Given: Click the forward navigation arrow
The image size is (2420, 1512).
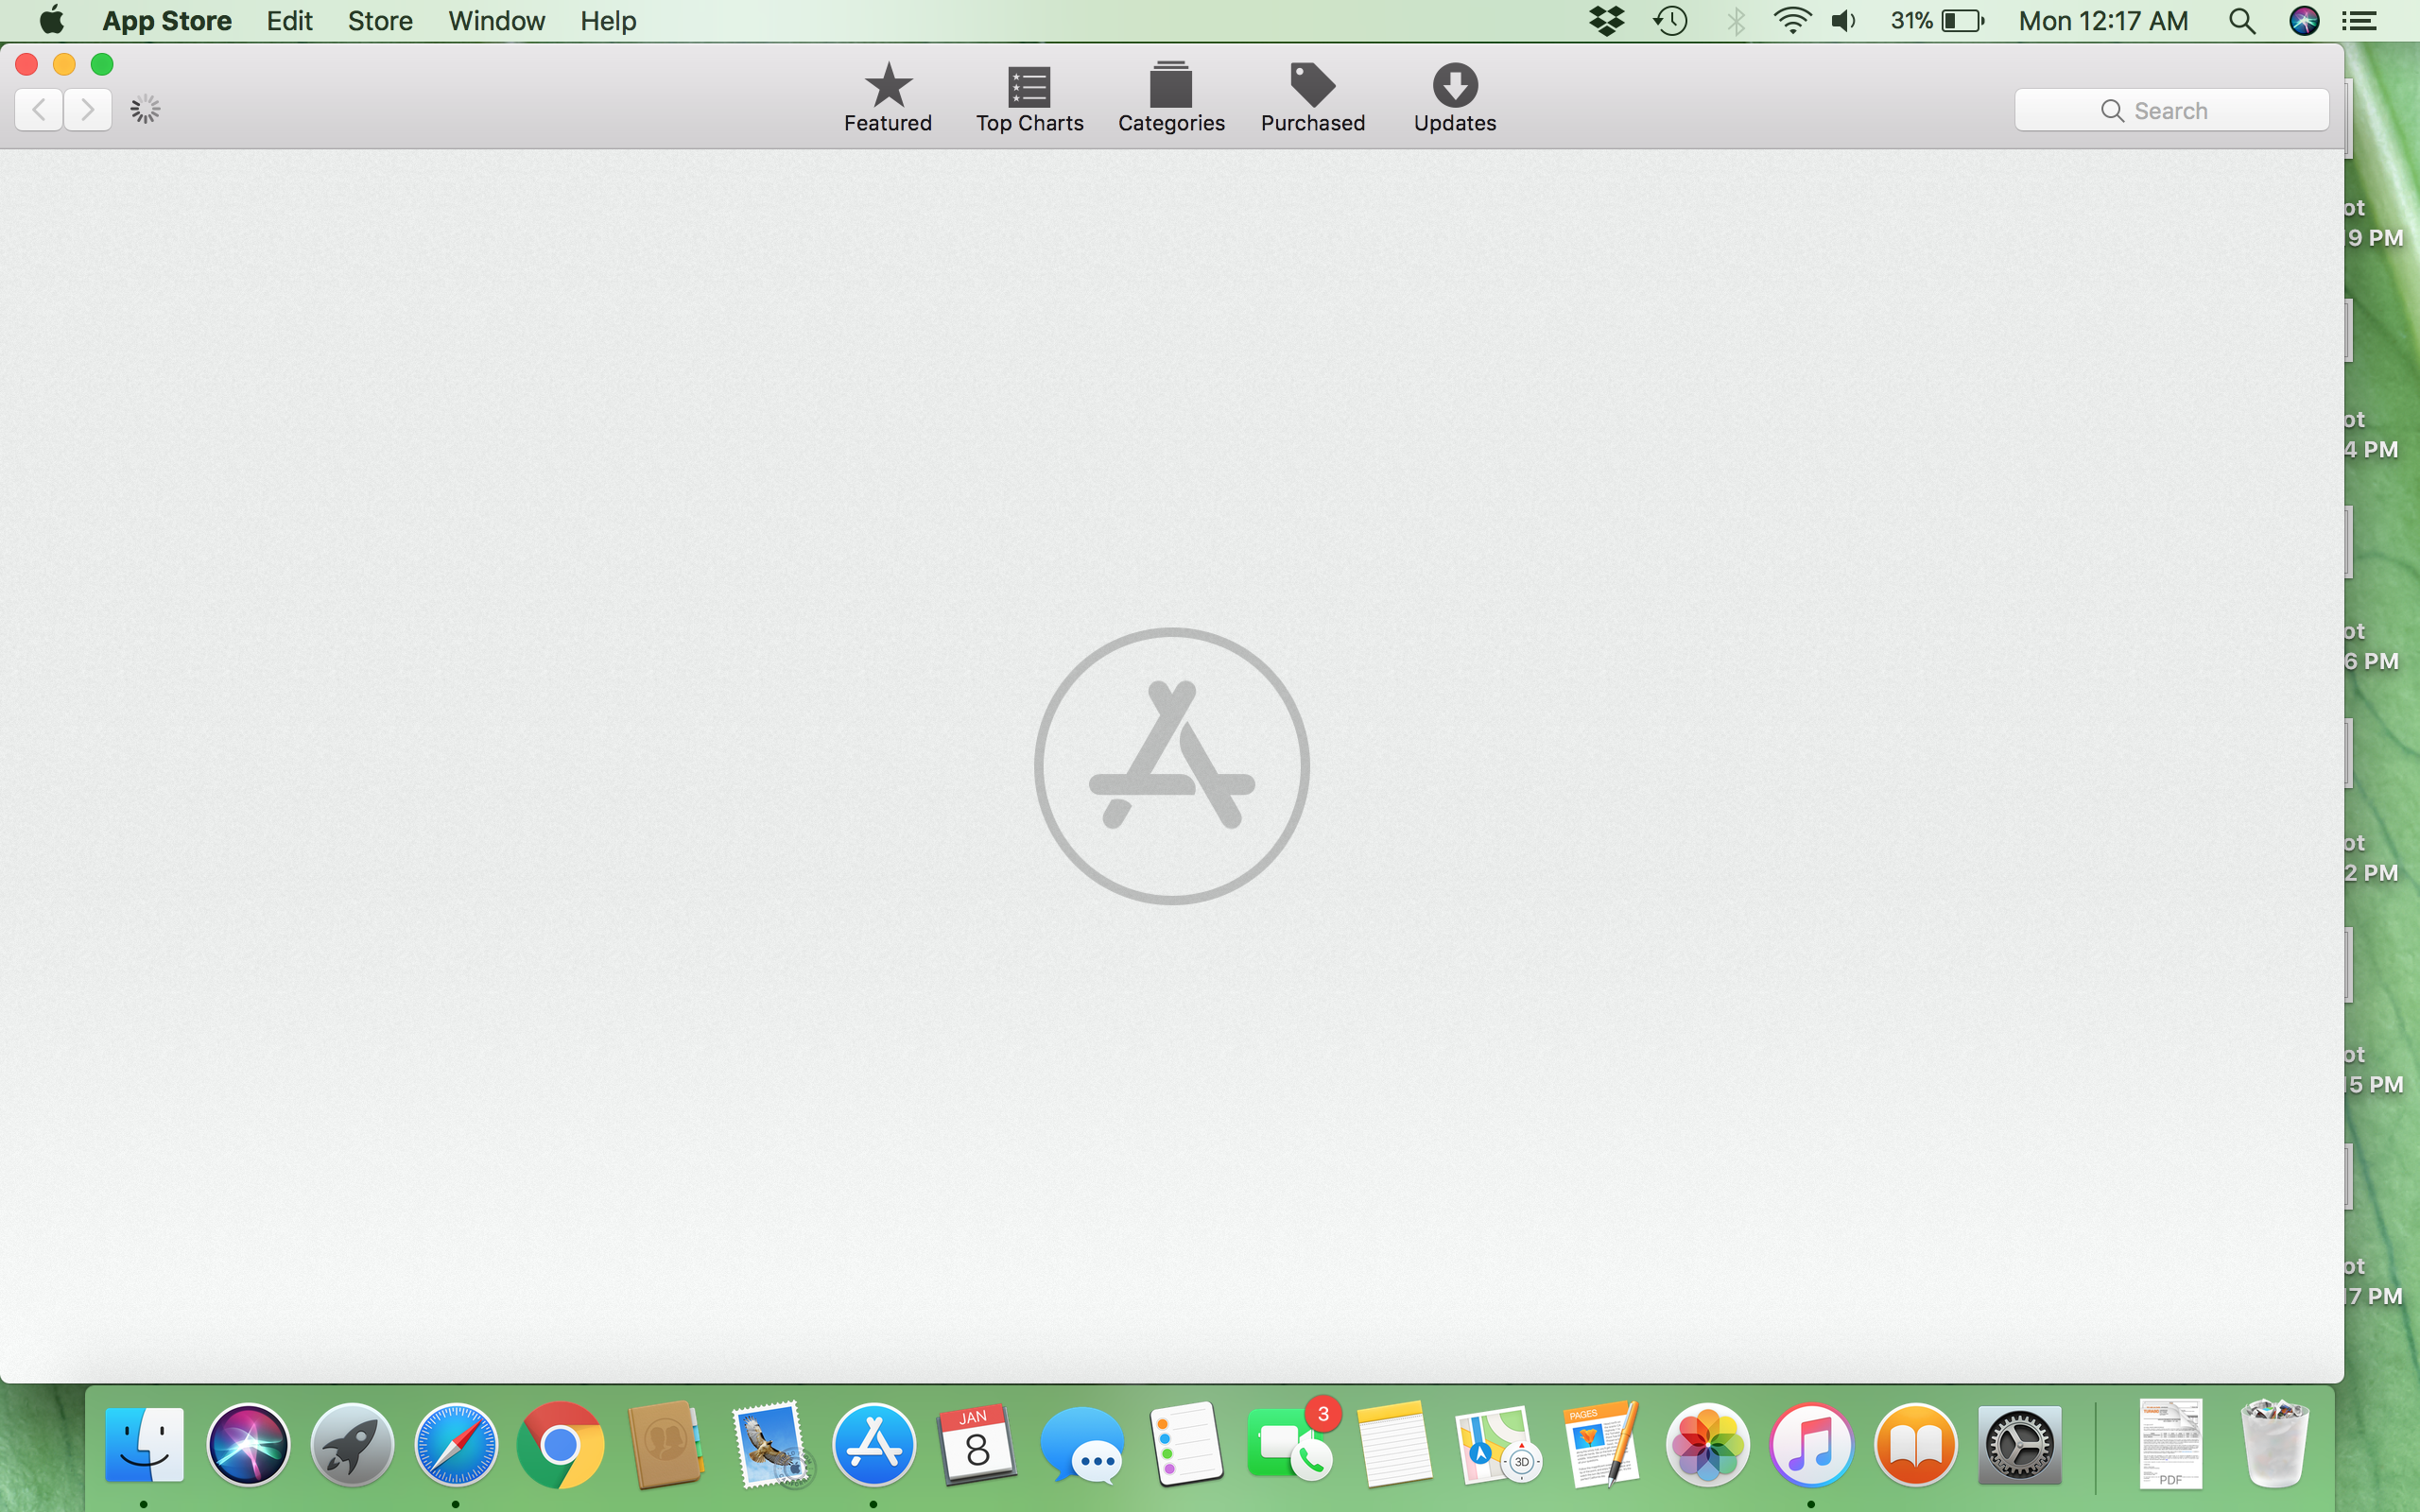Looking at the screenshot, I should (x=88, y=109).
